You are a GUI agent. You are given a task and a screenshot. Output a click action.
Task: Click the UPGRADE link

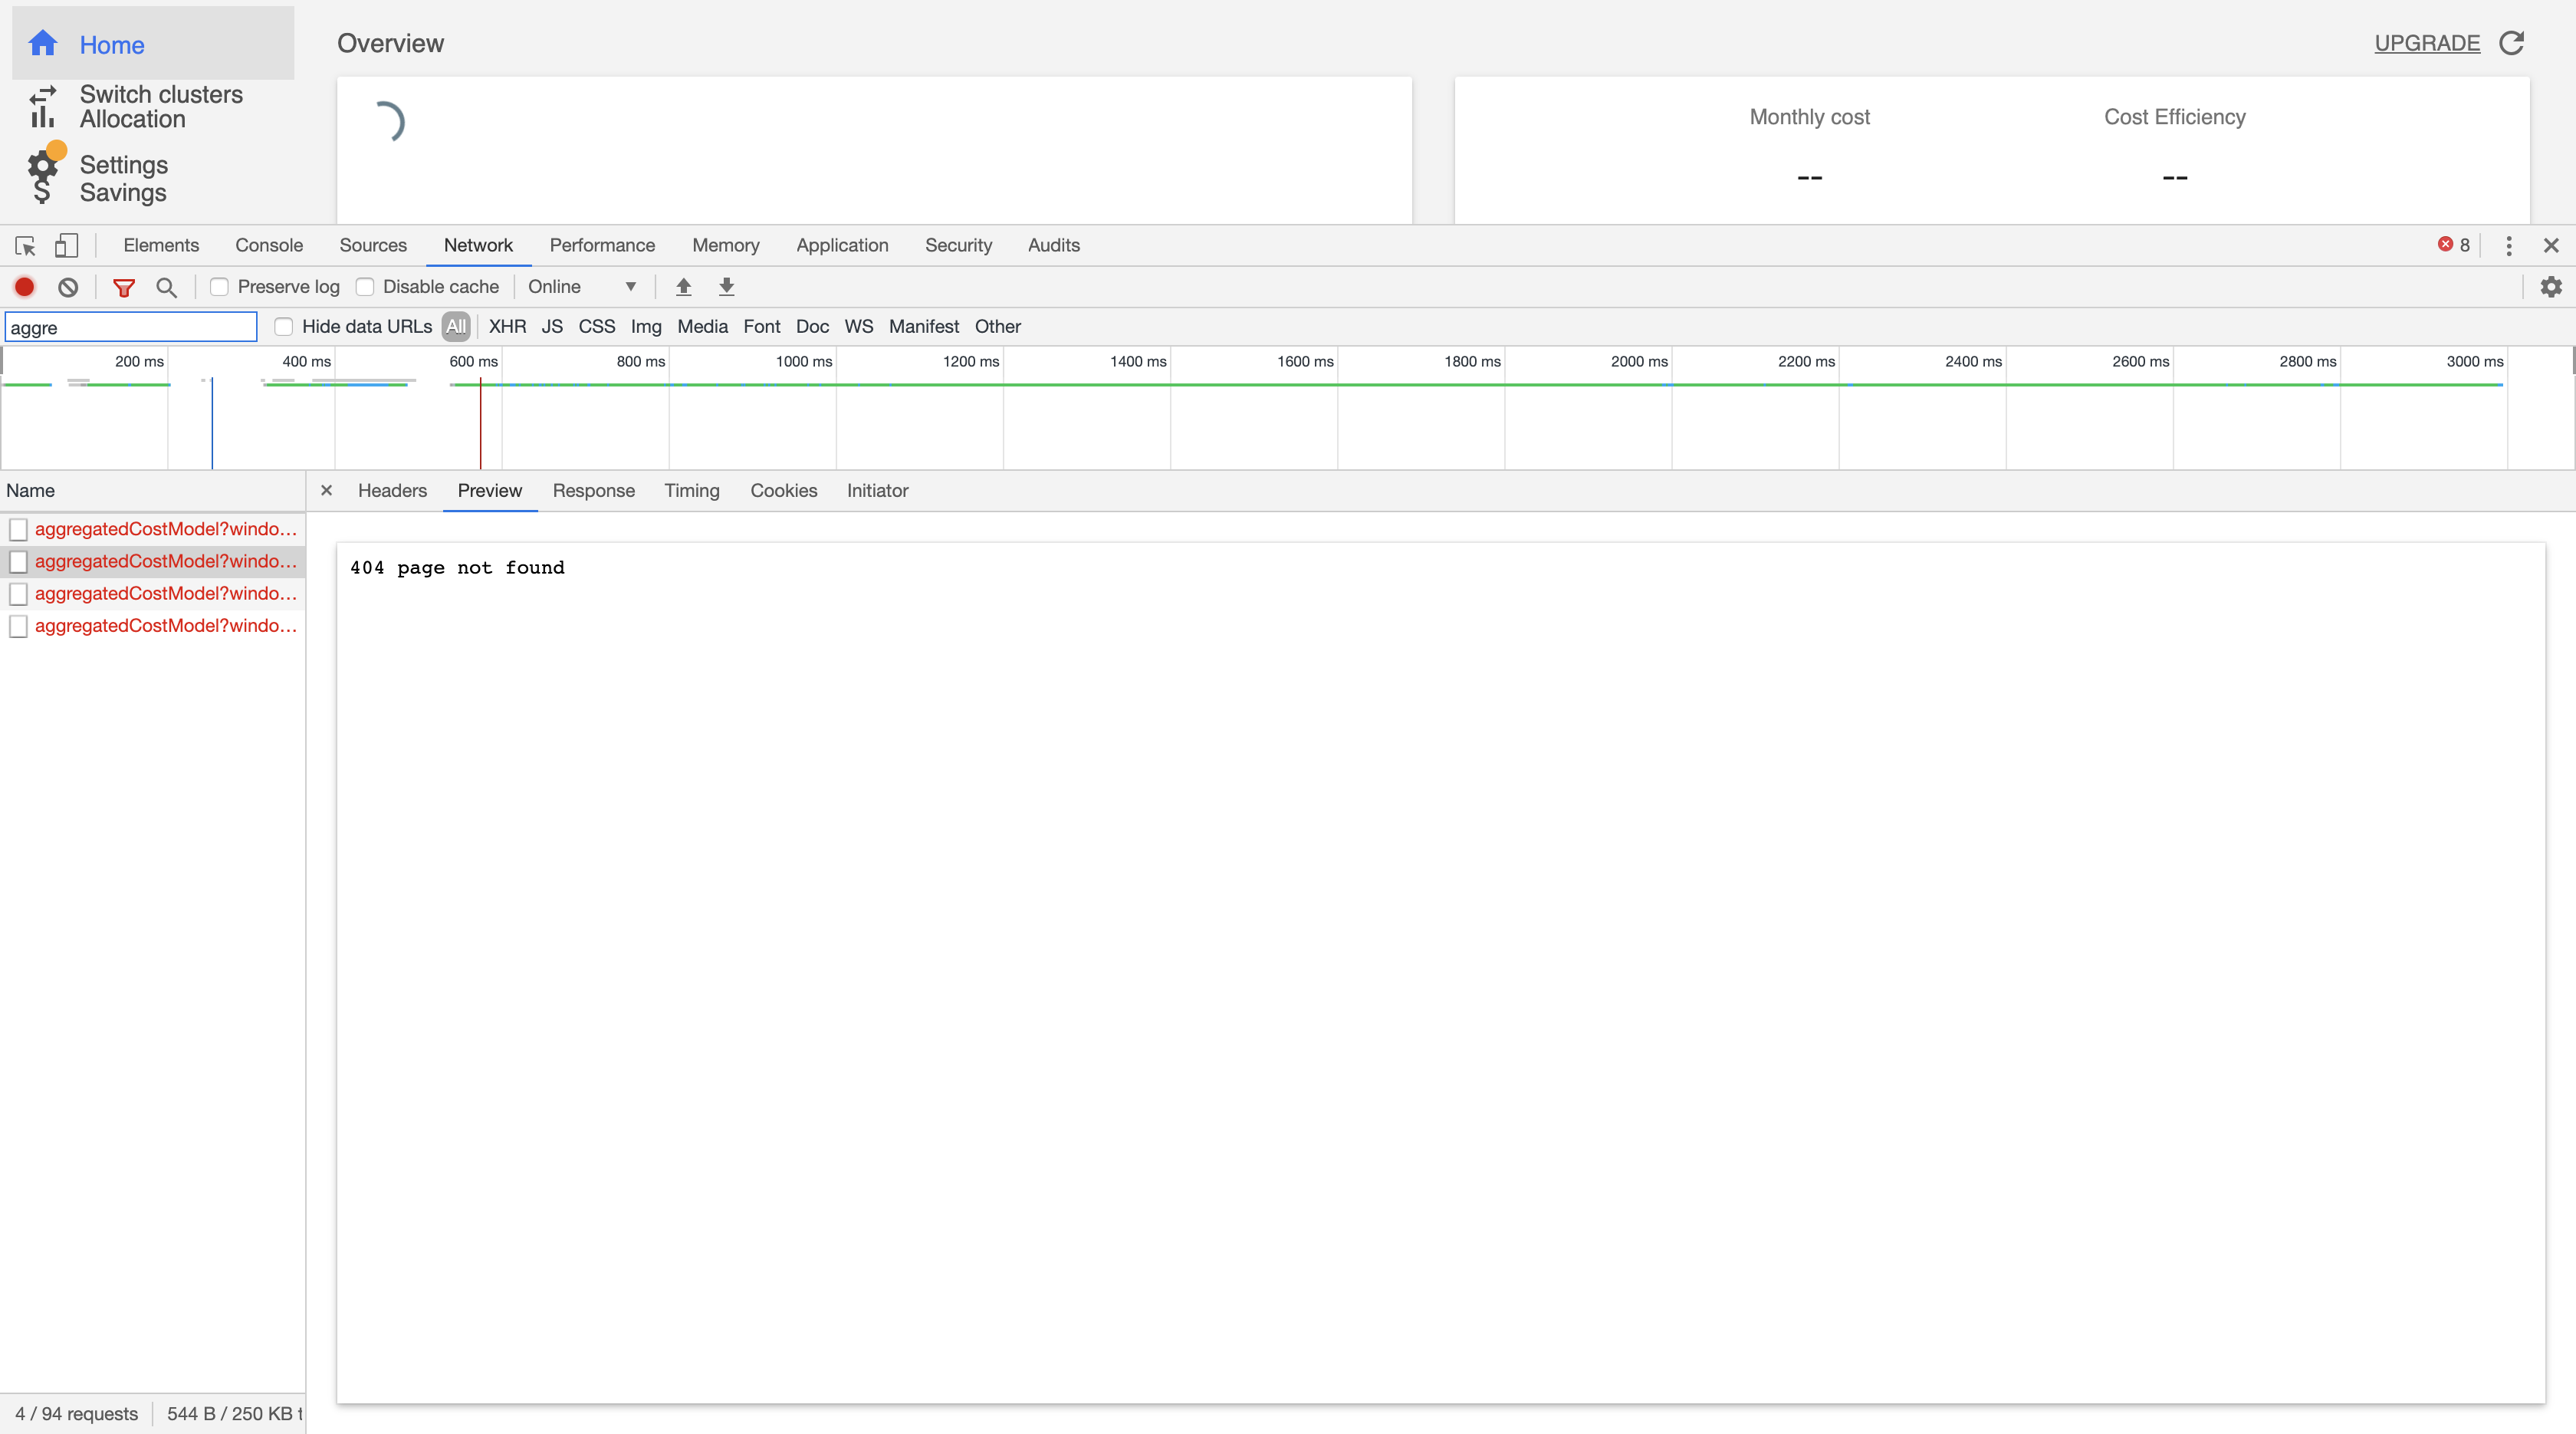pyautogui.click(x=2427, y=43)
